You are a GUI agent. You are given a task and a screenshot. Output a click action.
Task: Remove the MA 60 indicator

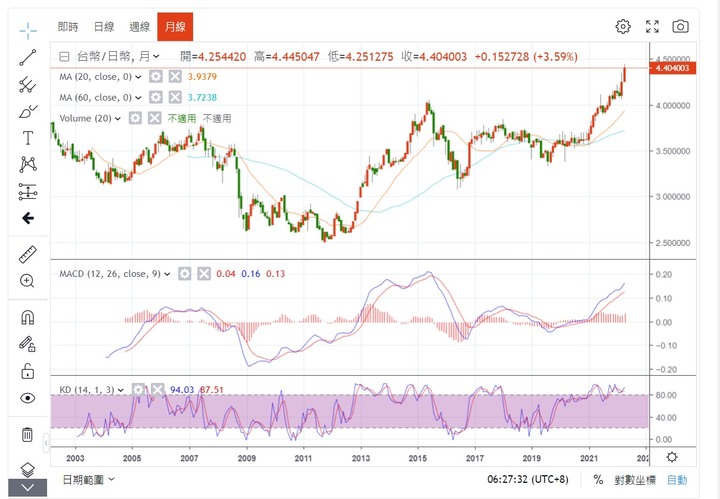pos(175,97)
